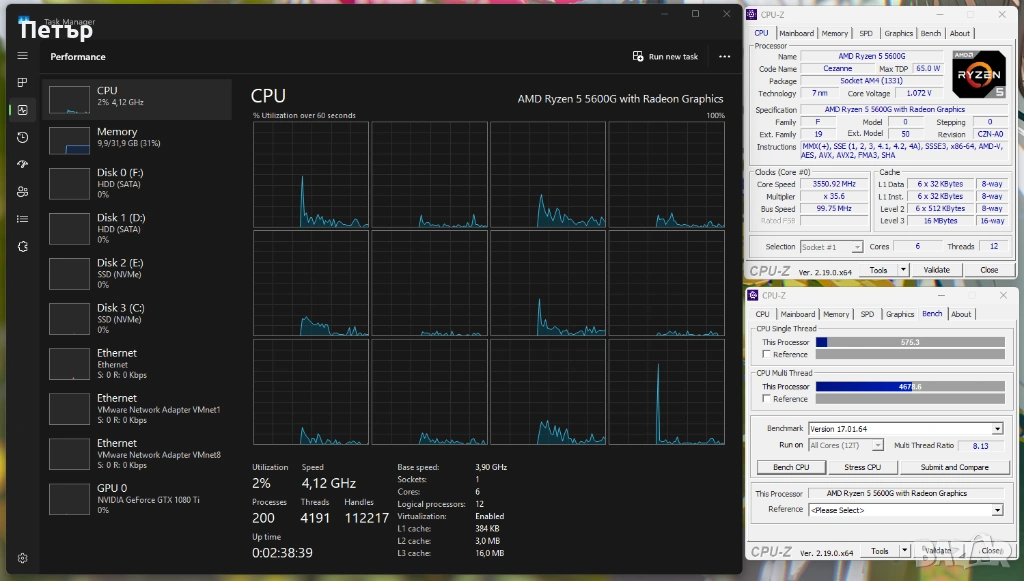Image resolution: width=1024 pixels, height=581 pixels.
Task: Click Validate button in upper CPU-Z
Action: (x=936, y=270)
